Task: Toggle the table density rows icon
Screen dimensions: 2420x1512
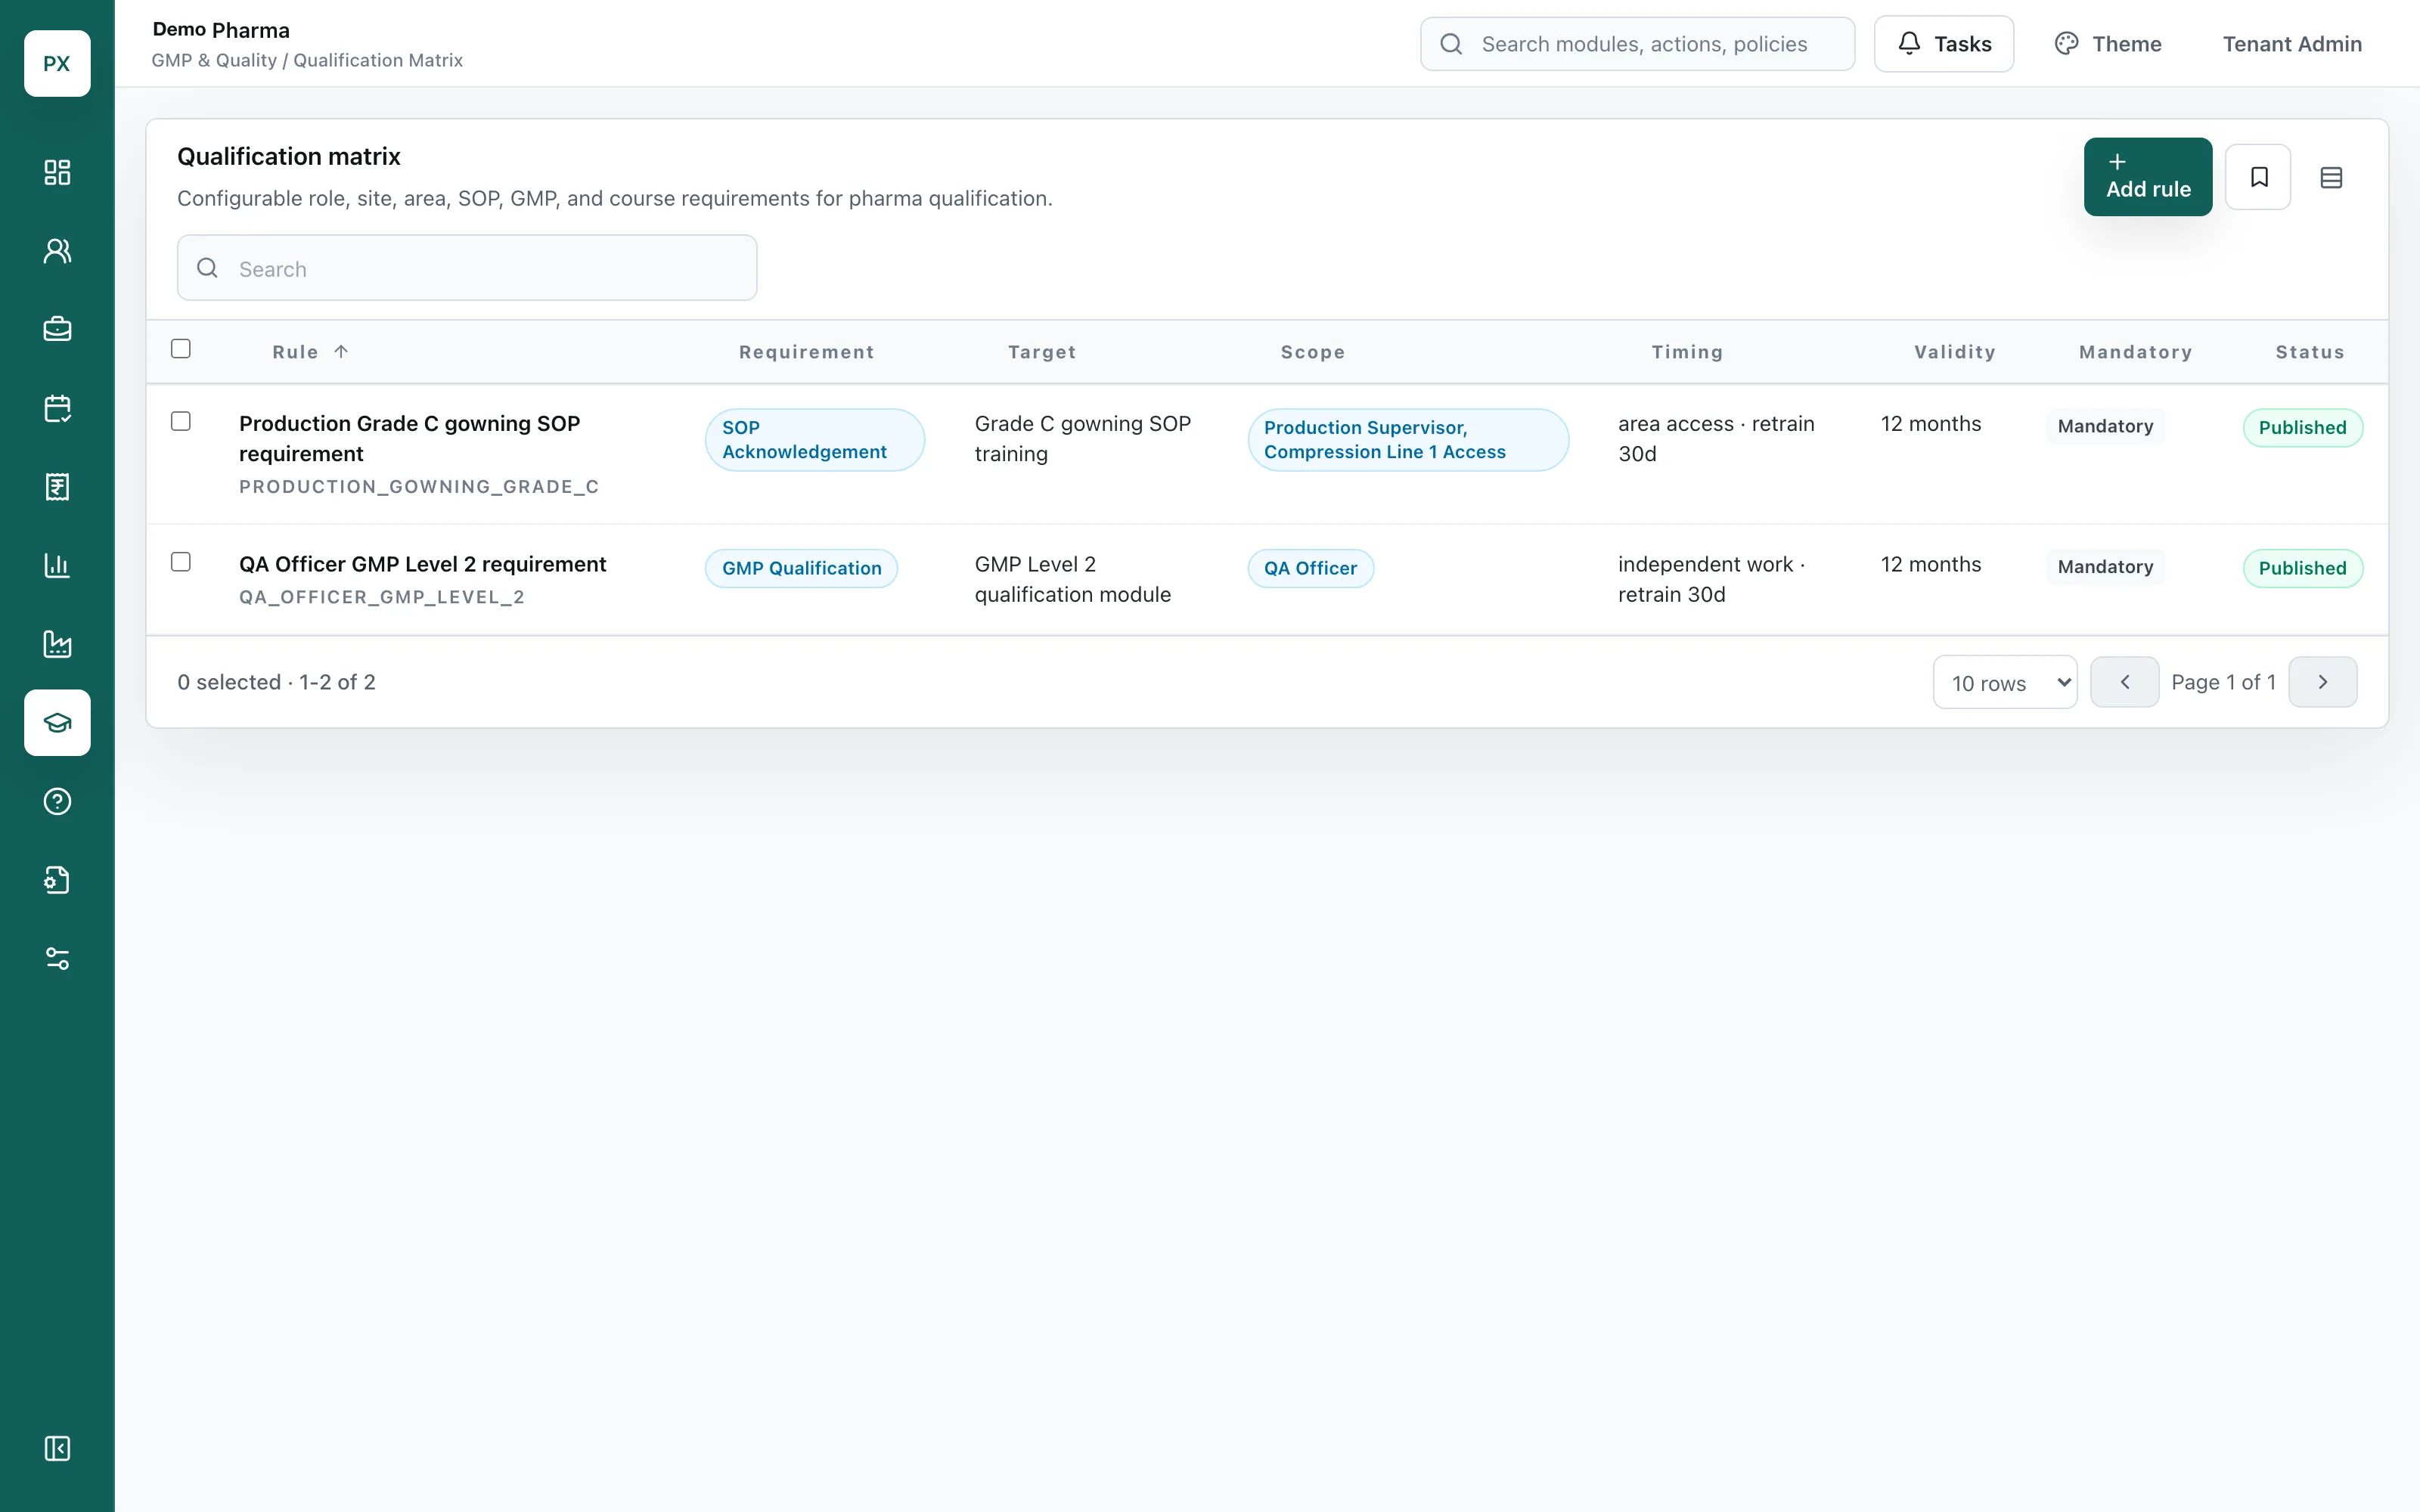Action: pos(2331,177)
